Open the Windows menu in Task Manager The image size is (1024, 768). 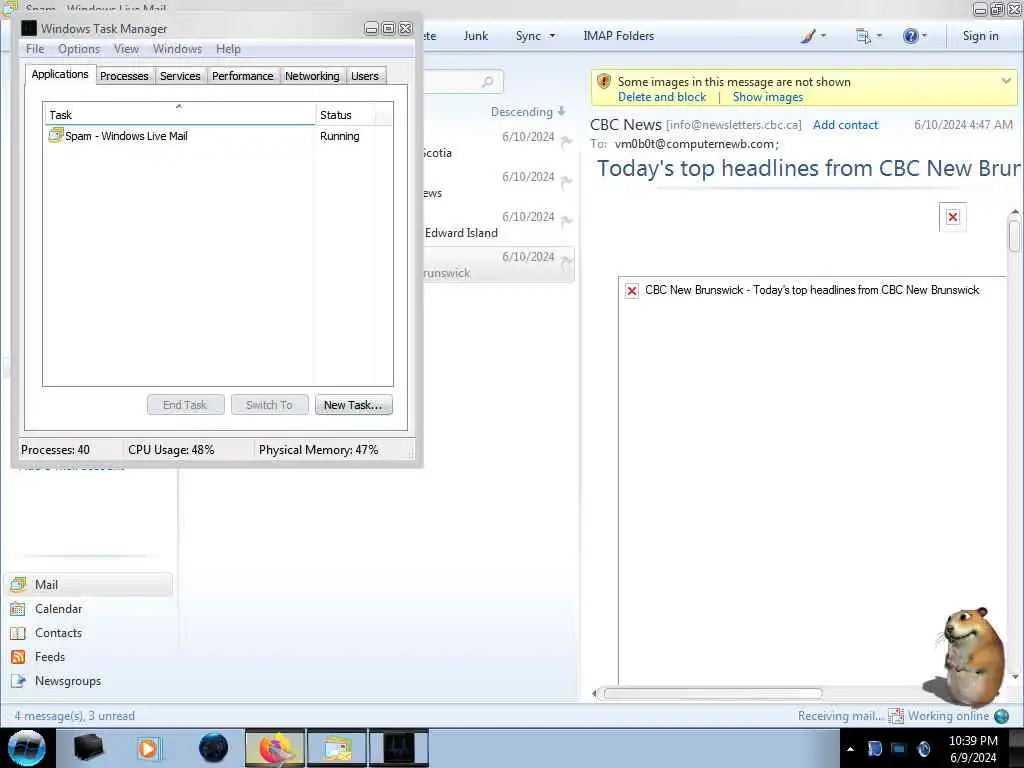coord(177,49)
